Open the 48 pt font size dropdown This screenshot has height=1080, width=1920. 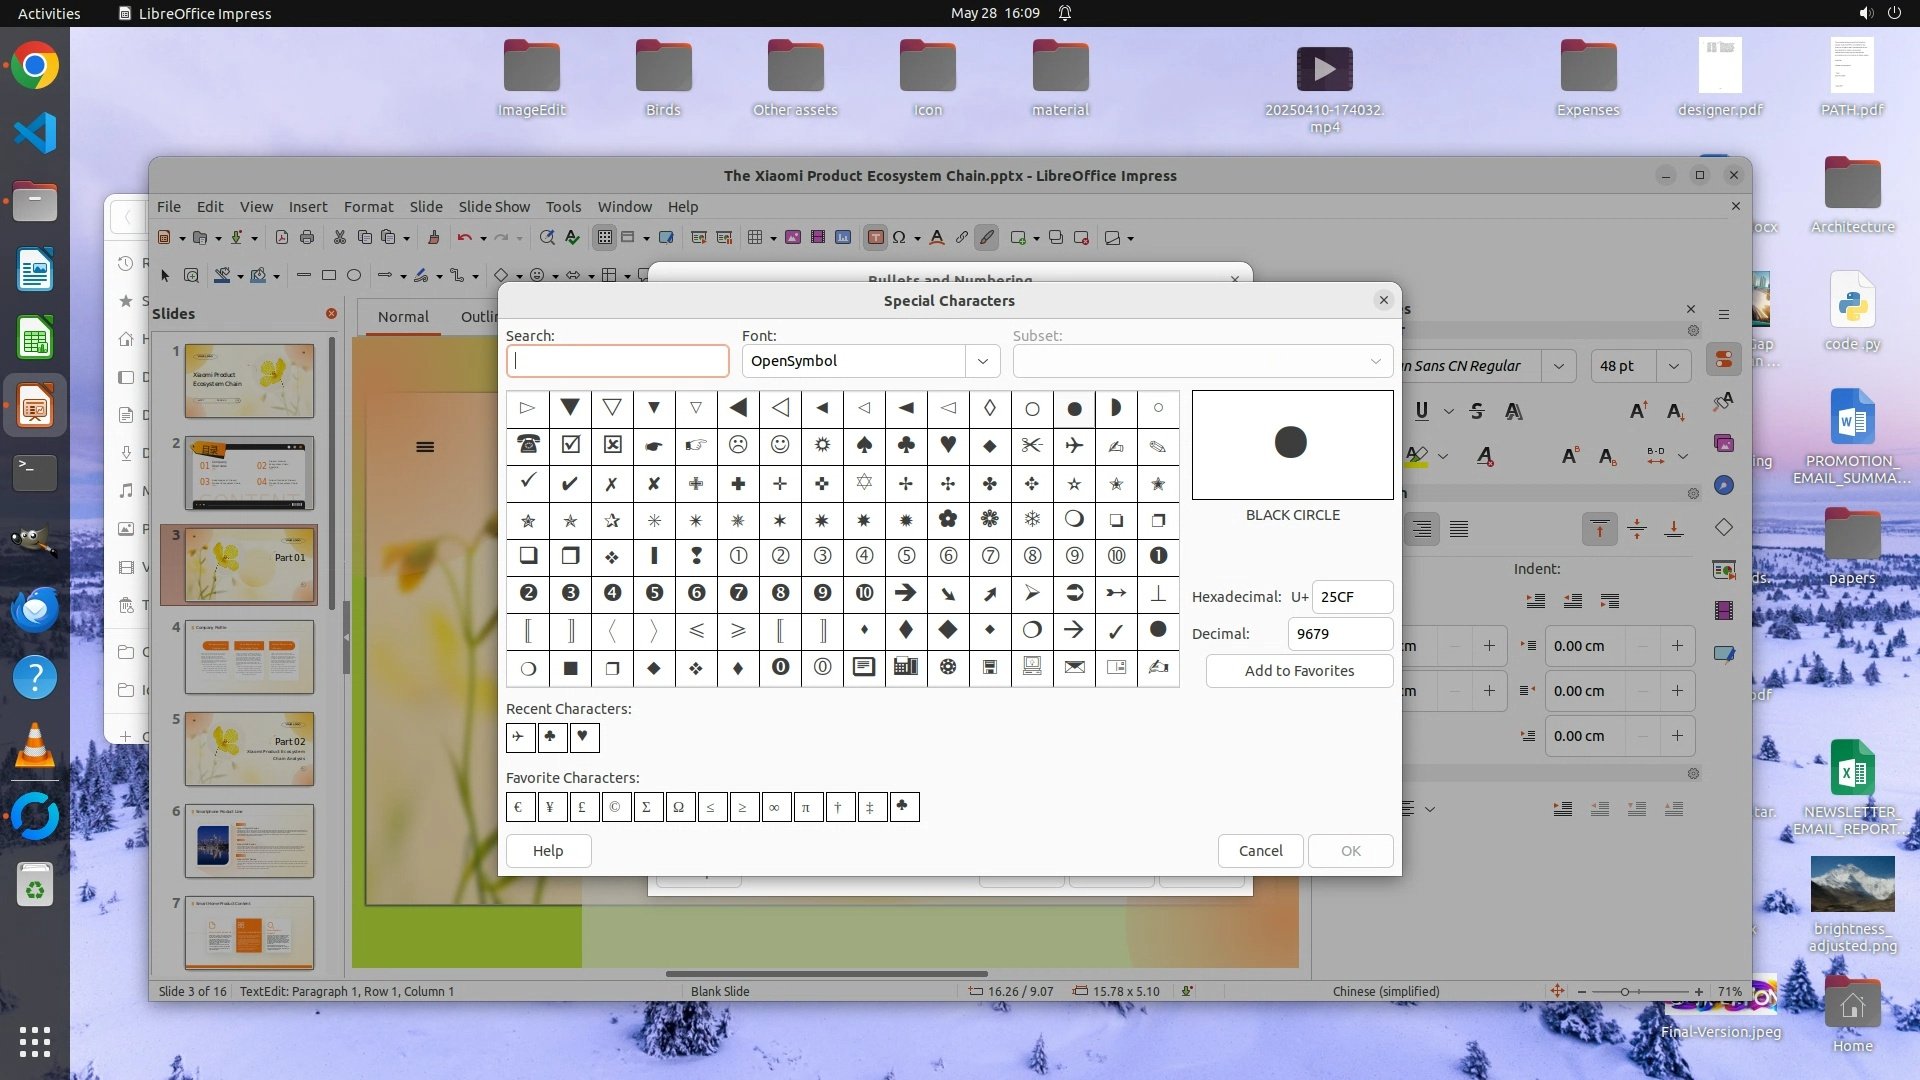coord(1673,366)
